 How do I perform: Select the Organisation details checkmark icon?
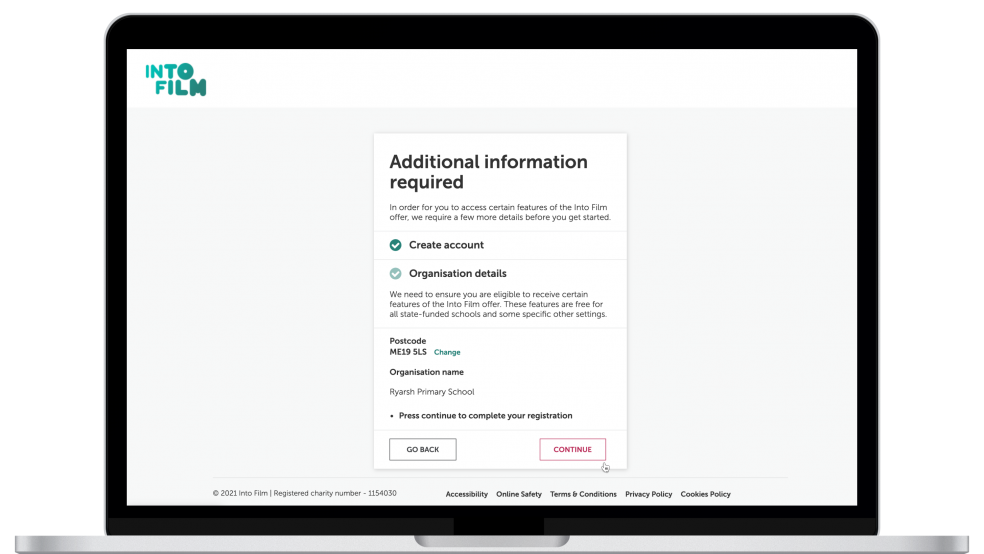[395, 274]
